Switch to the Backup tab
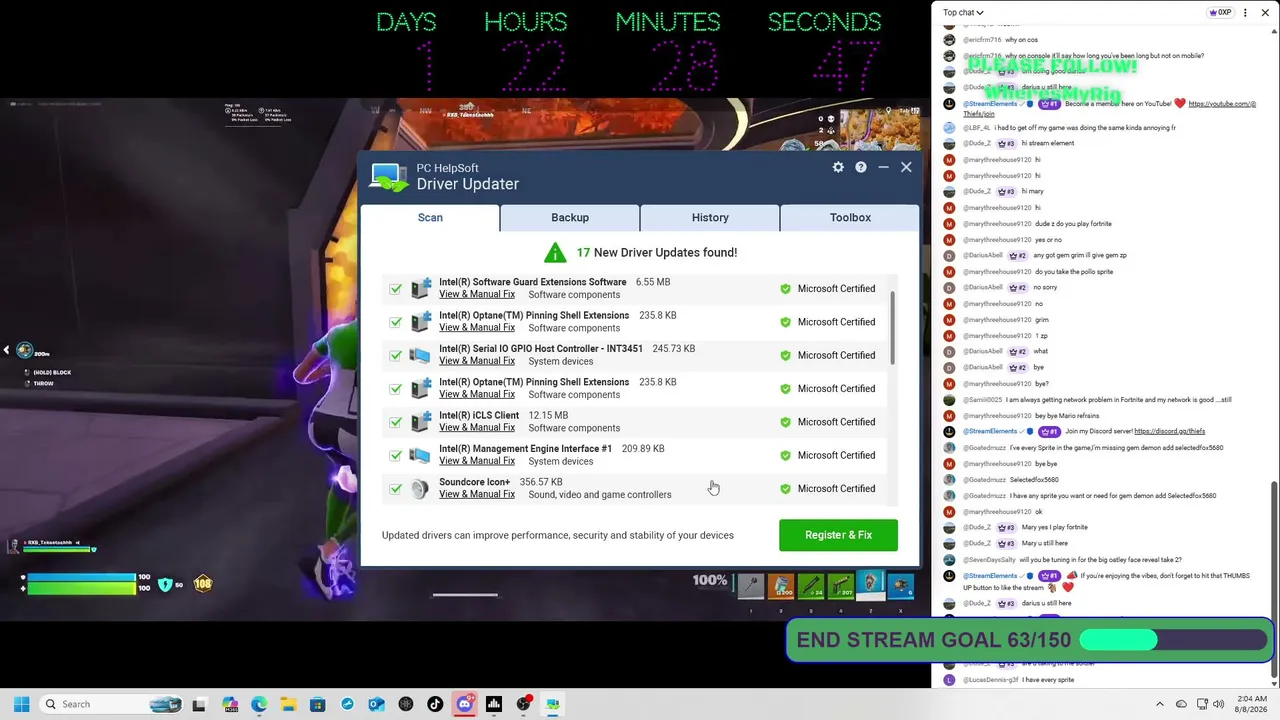The image size is (1280, 720). [x=570, y=217]
